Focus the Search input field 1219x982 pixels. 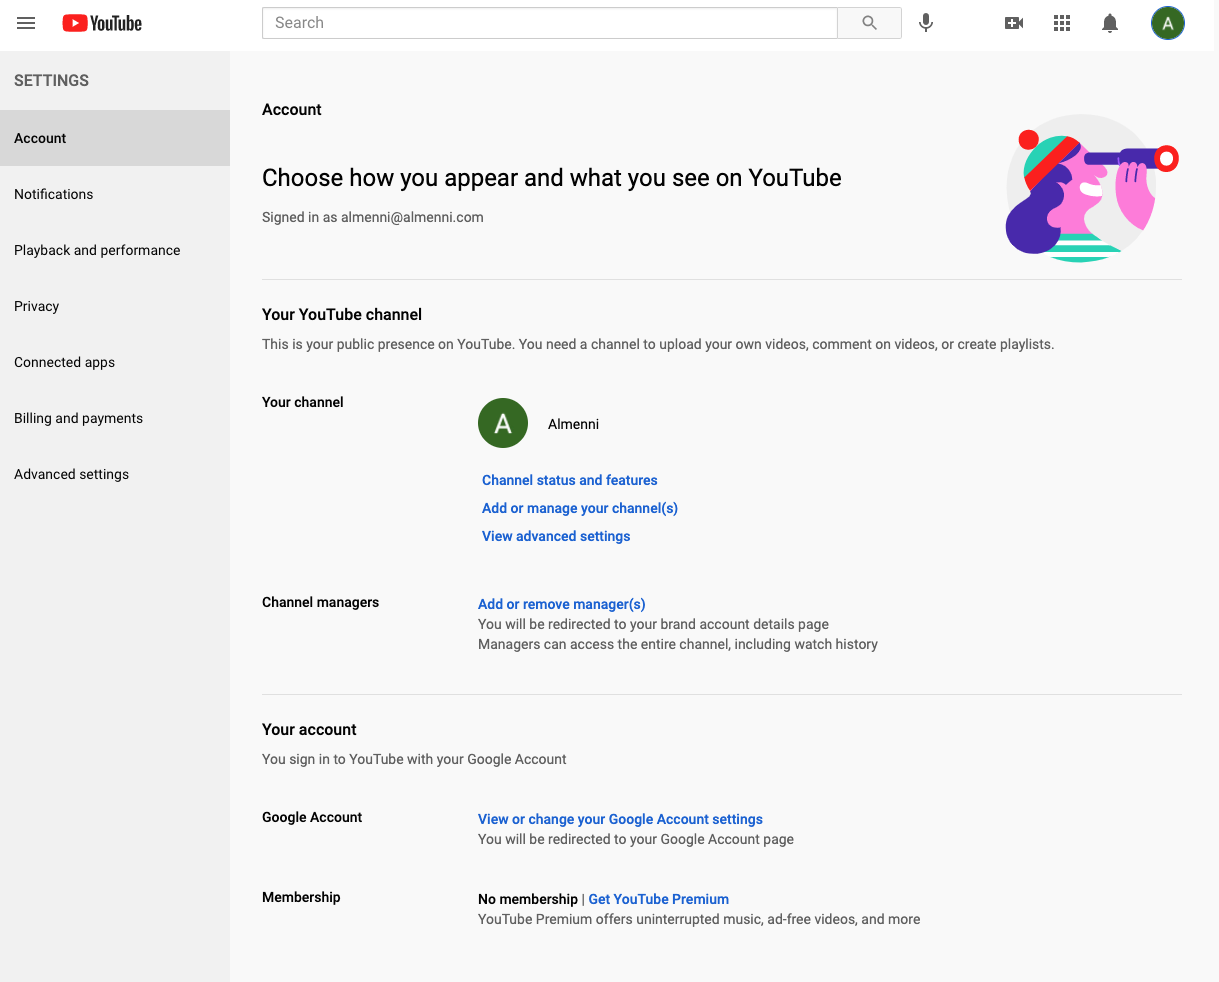click(550, 23)
